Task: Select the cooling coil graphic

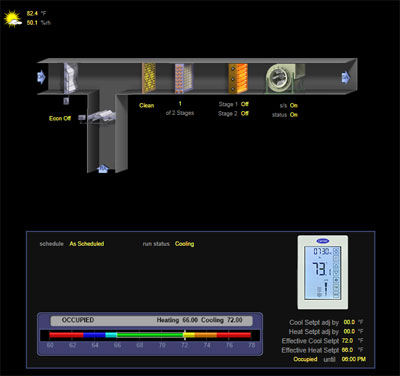Action: [184, 78]
